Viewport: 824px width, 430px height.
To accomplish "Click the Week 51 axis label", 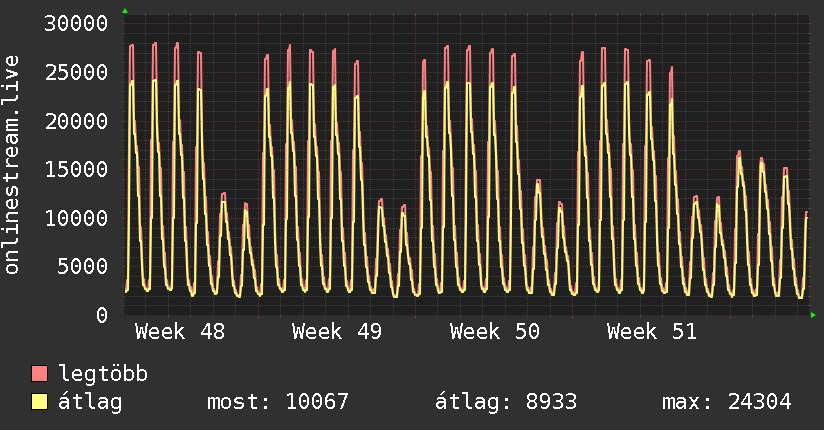I will (x=652, y=332).
